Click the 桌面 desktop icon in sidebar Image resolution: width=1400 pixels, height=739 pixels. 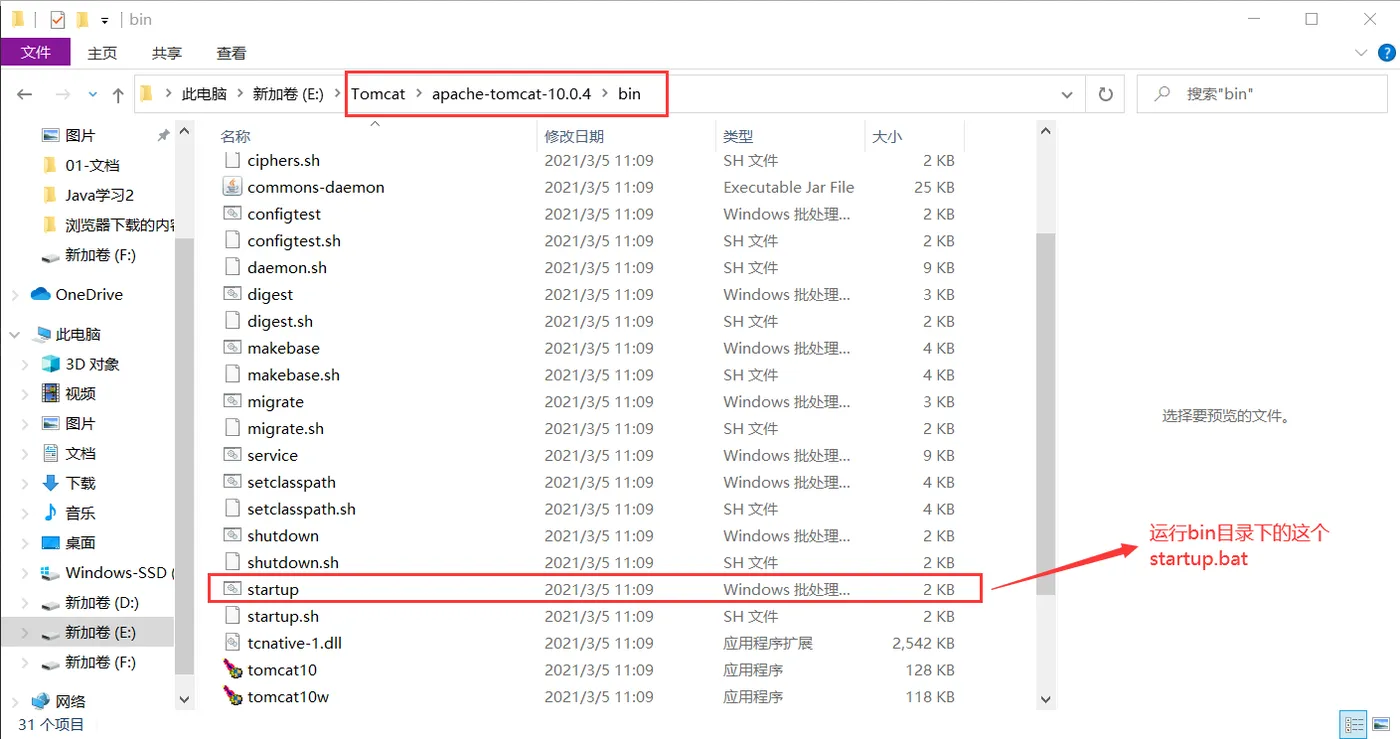tap(50, 542)
